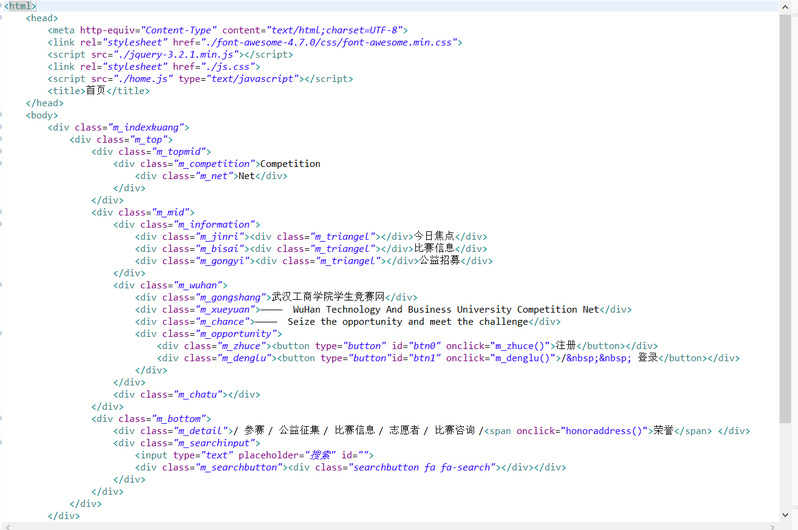Click the vertical scrollbar thumb
This screenshot has height=530, width=798.
point(785,218)
